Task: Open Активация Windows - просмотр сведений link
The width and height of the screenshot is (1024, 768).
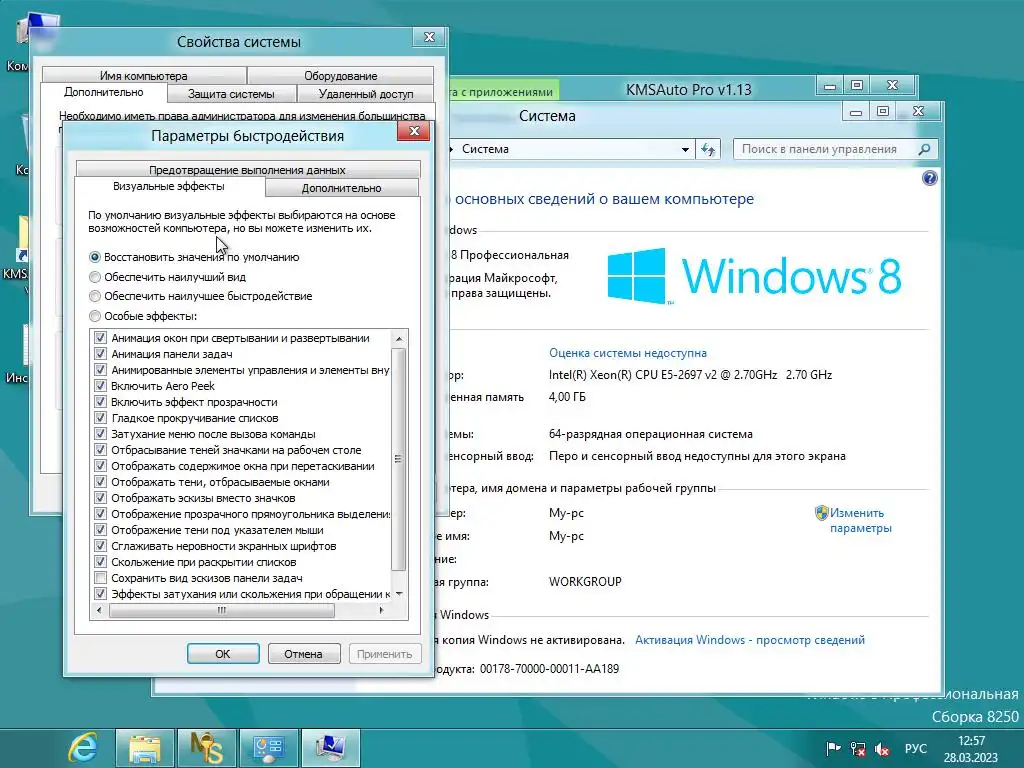Action: click(x=750, y=640)
